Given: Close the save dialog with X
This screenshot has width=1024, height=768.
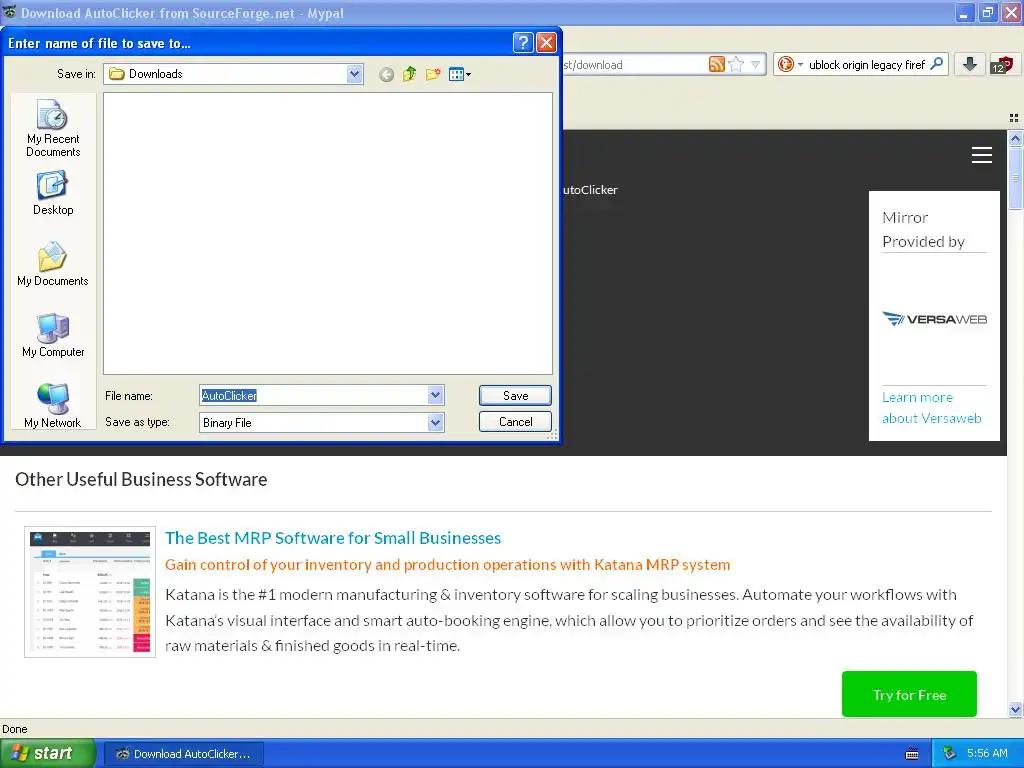Looking at the screenshot, I should pos(546,42).
